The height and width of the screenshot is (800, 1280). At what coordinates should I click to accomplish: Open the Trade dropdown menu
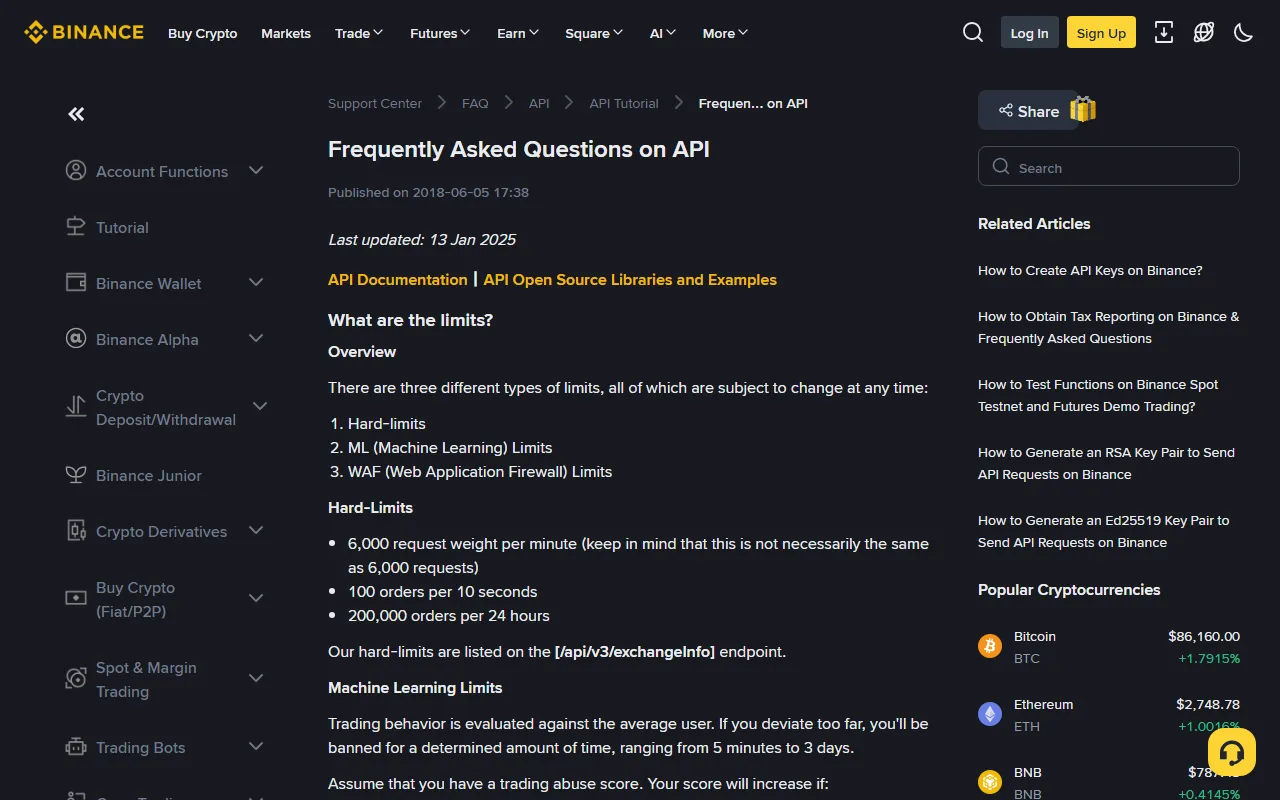click(x=359, y=33)
